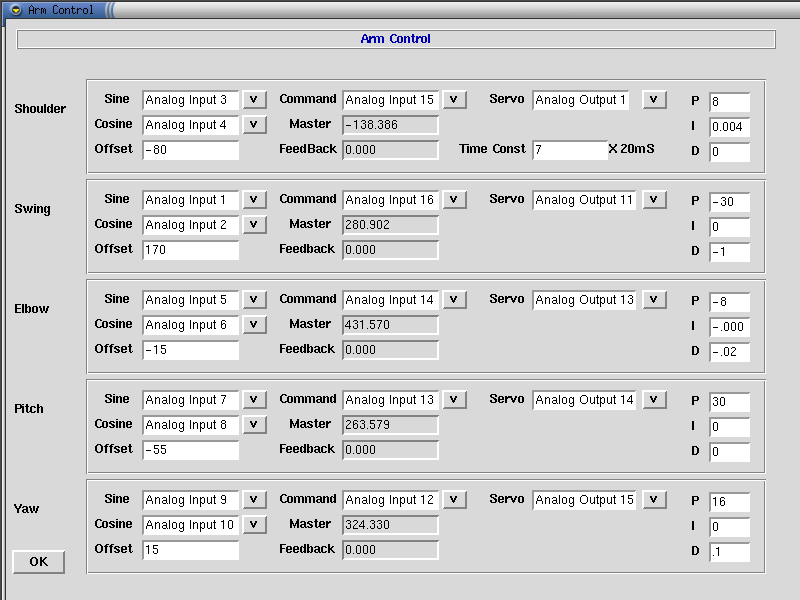Expand the Shoulder Sine input dropdown
800x600 pixels.
pyautogui.click(x=254, y=99)
